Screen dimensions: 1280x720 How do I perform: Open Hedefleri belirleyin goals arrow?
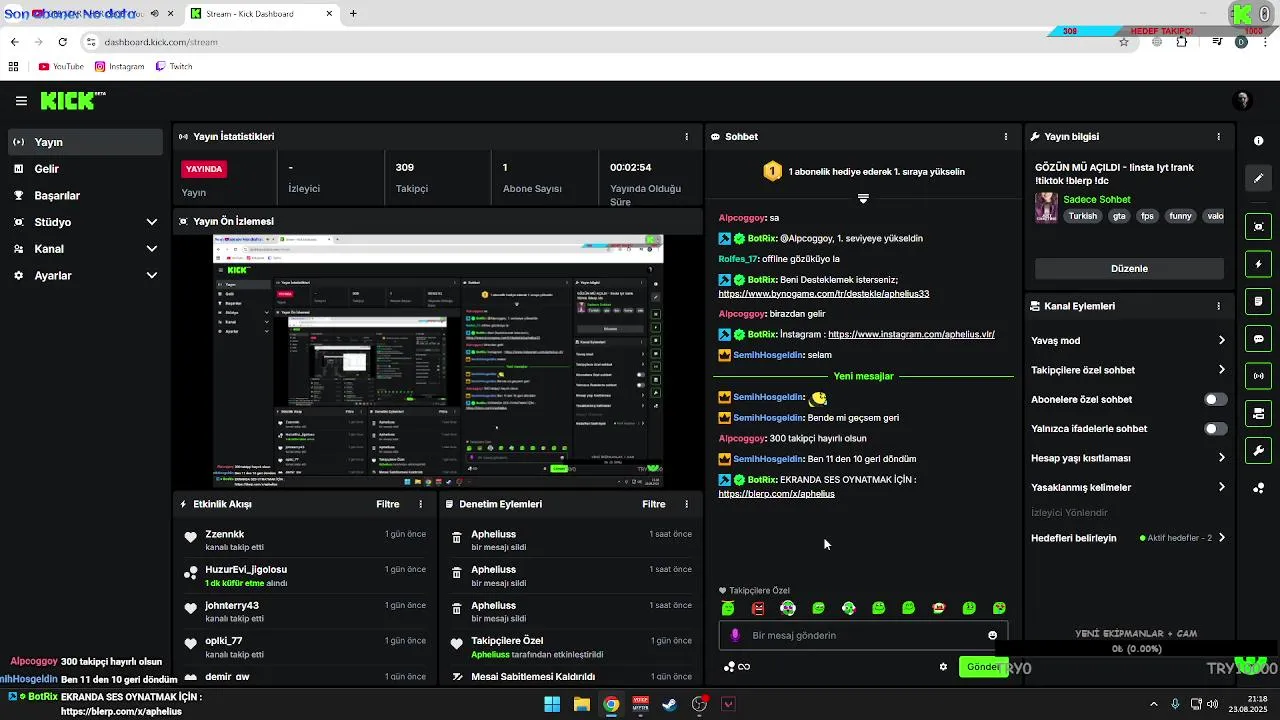(1221, 538)
